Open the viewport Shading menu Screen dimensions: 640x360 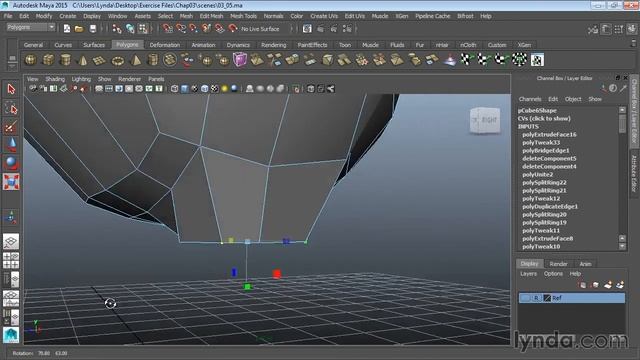[x=55, y=79]
